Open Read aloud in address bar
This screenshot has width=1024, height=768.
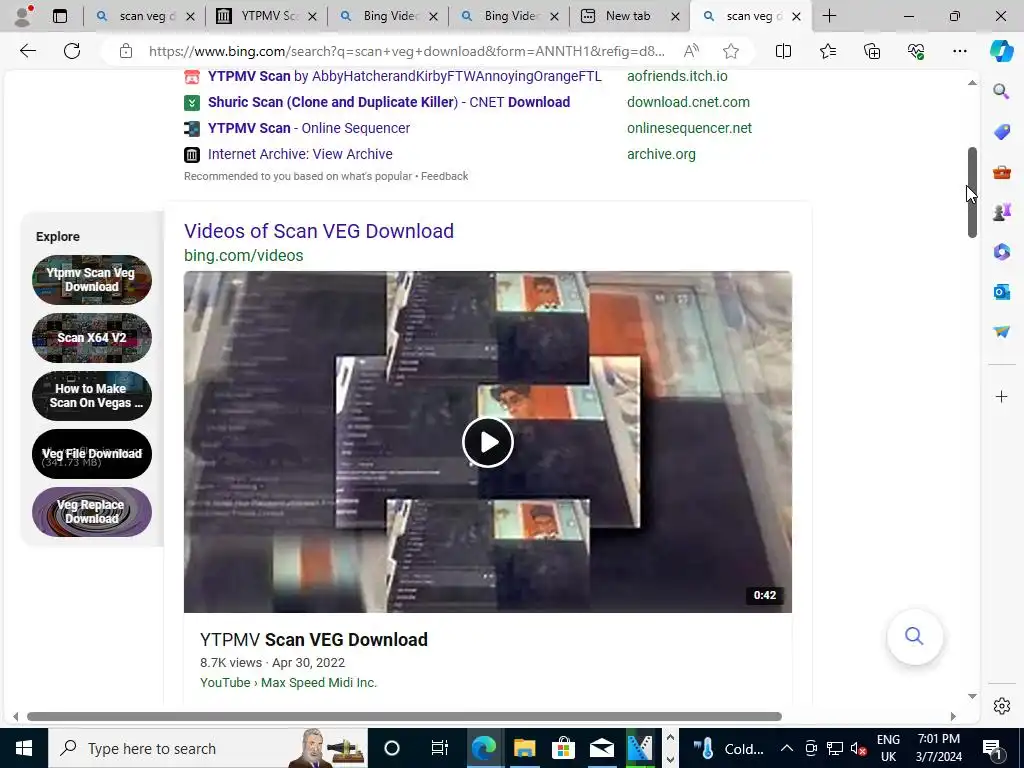[691, 51]
